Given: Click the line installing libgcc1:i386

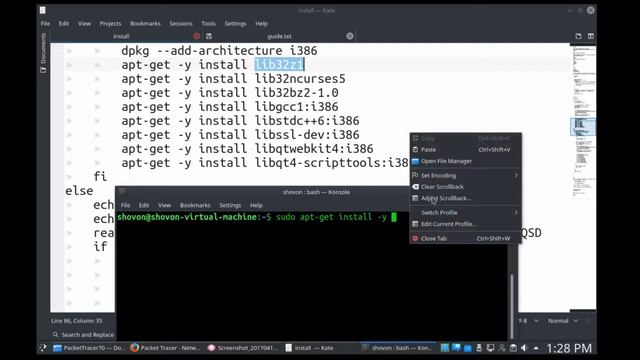Looking at the screenshot, I should tap(230, 107).
